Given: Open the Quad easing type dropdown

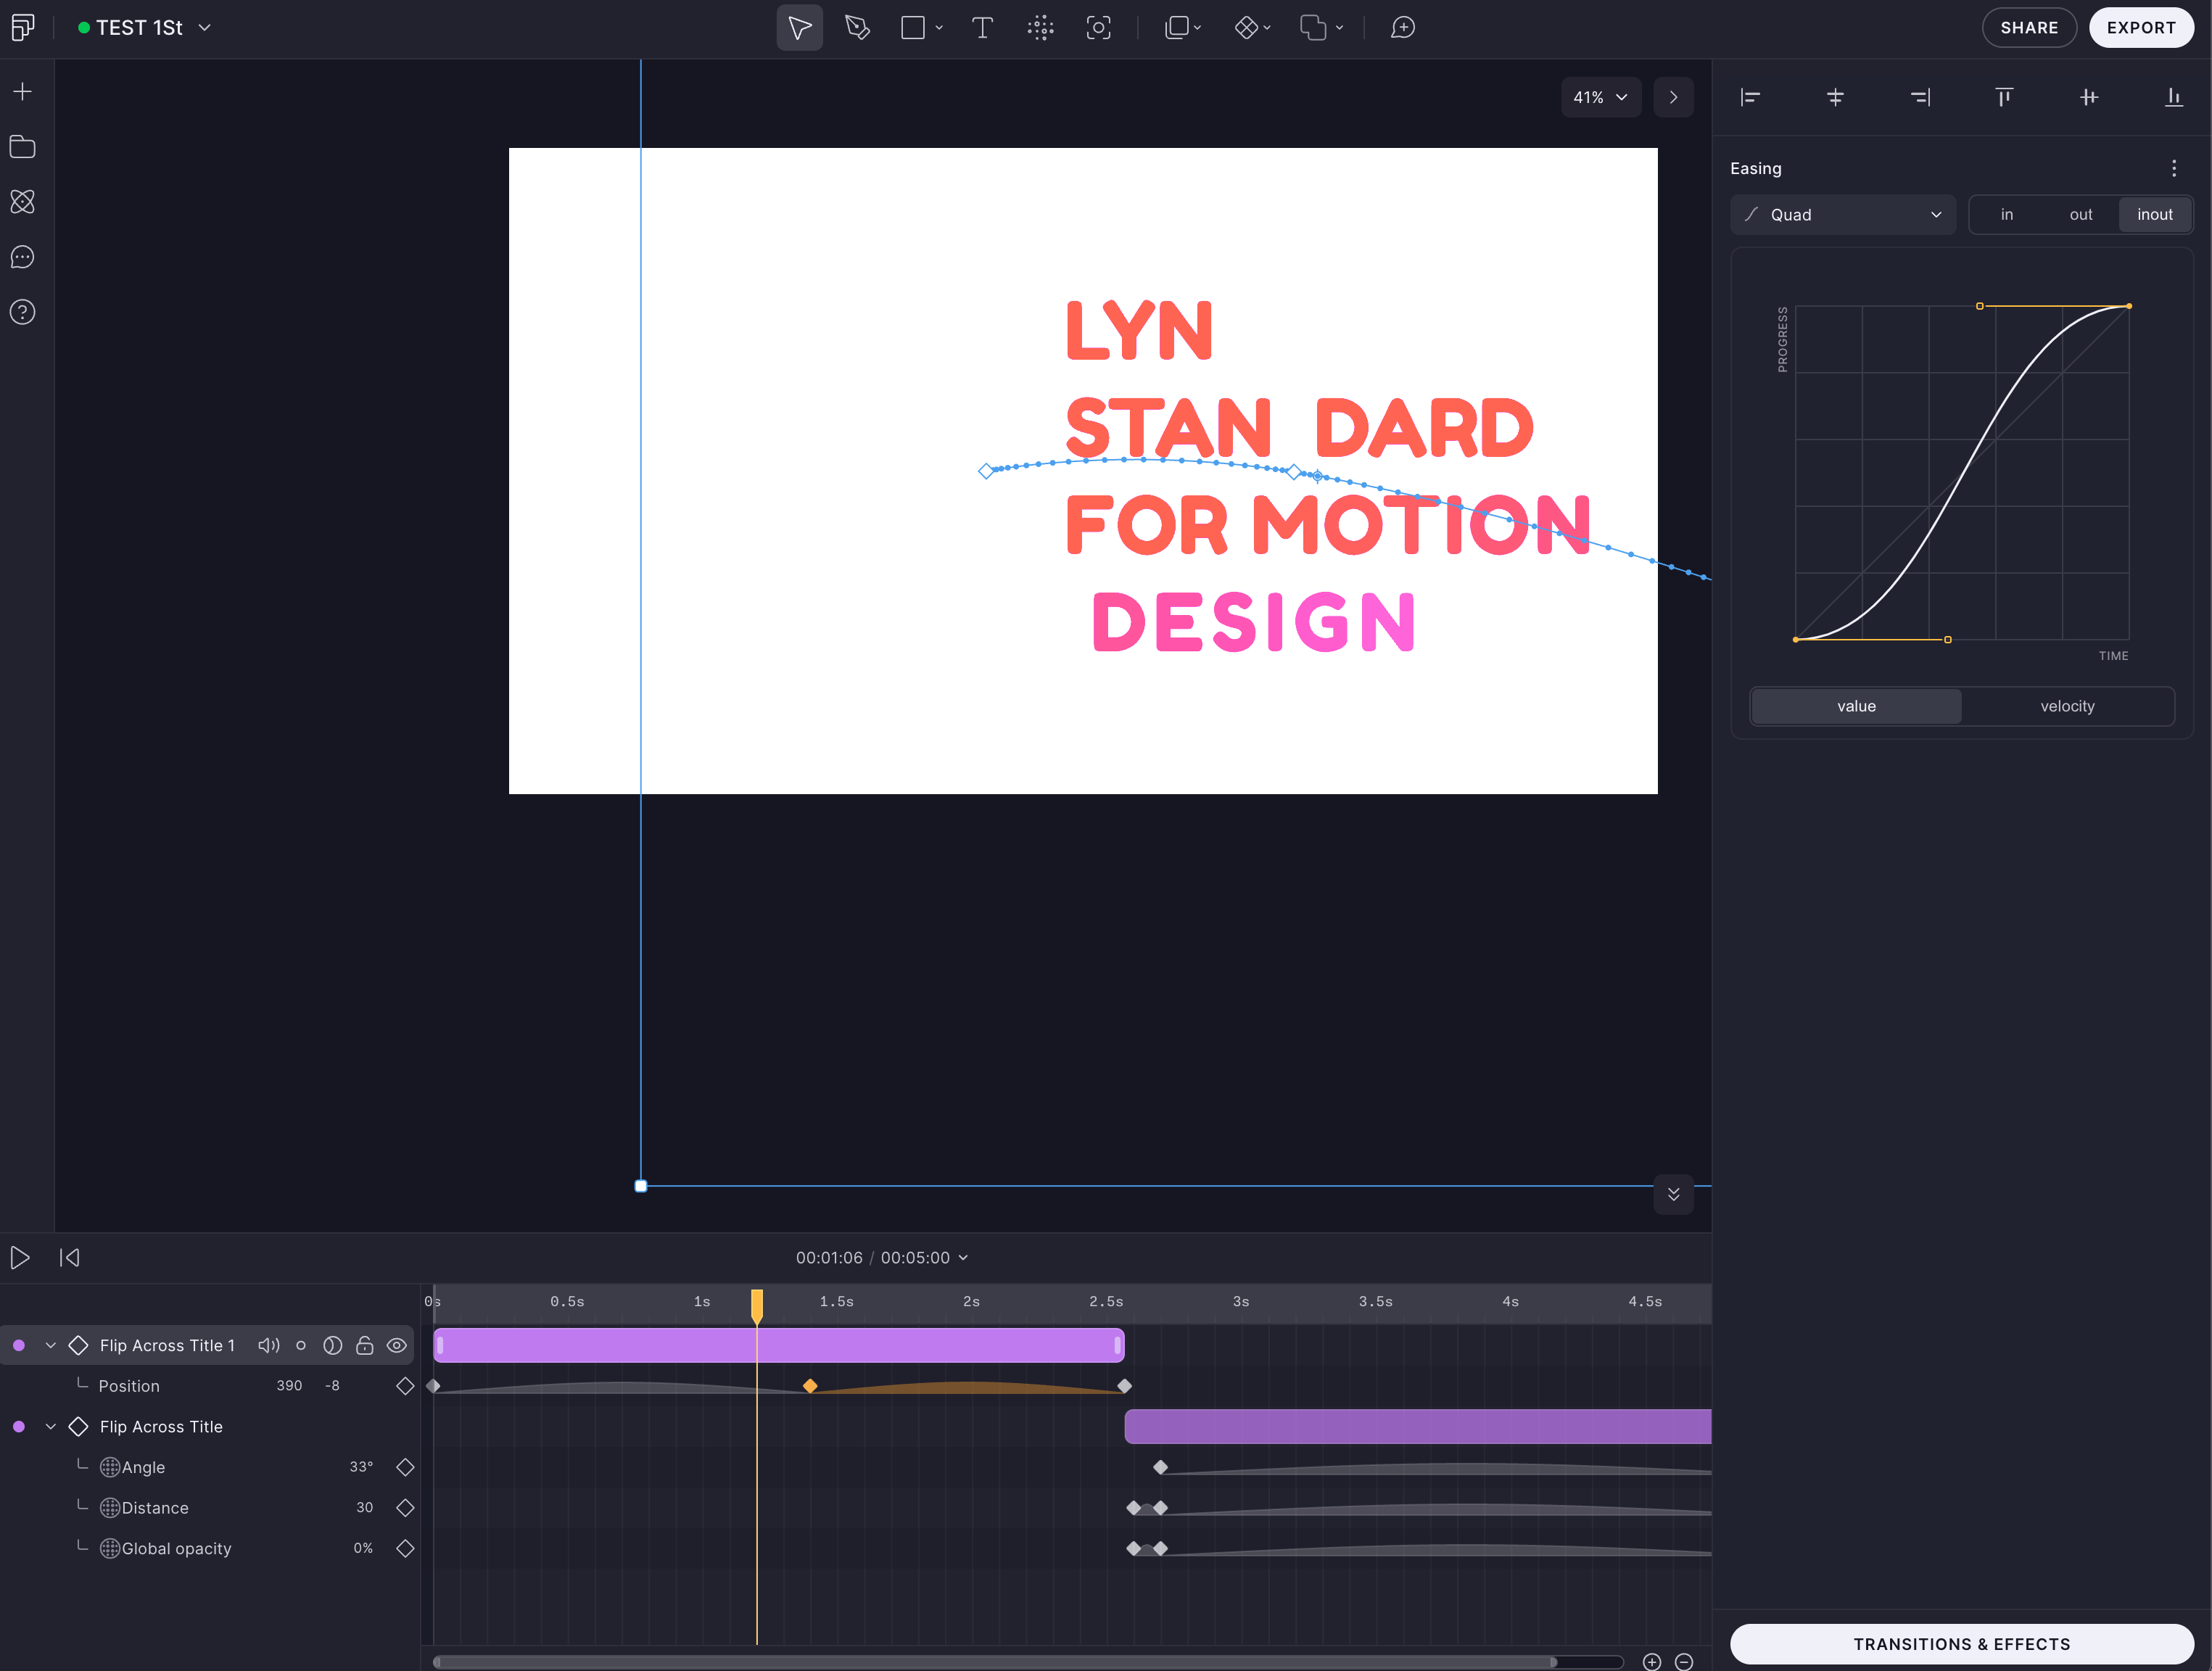Looking at the screenshot, I should [1842, 215].
